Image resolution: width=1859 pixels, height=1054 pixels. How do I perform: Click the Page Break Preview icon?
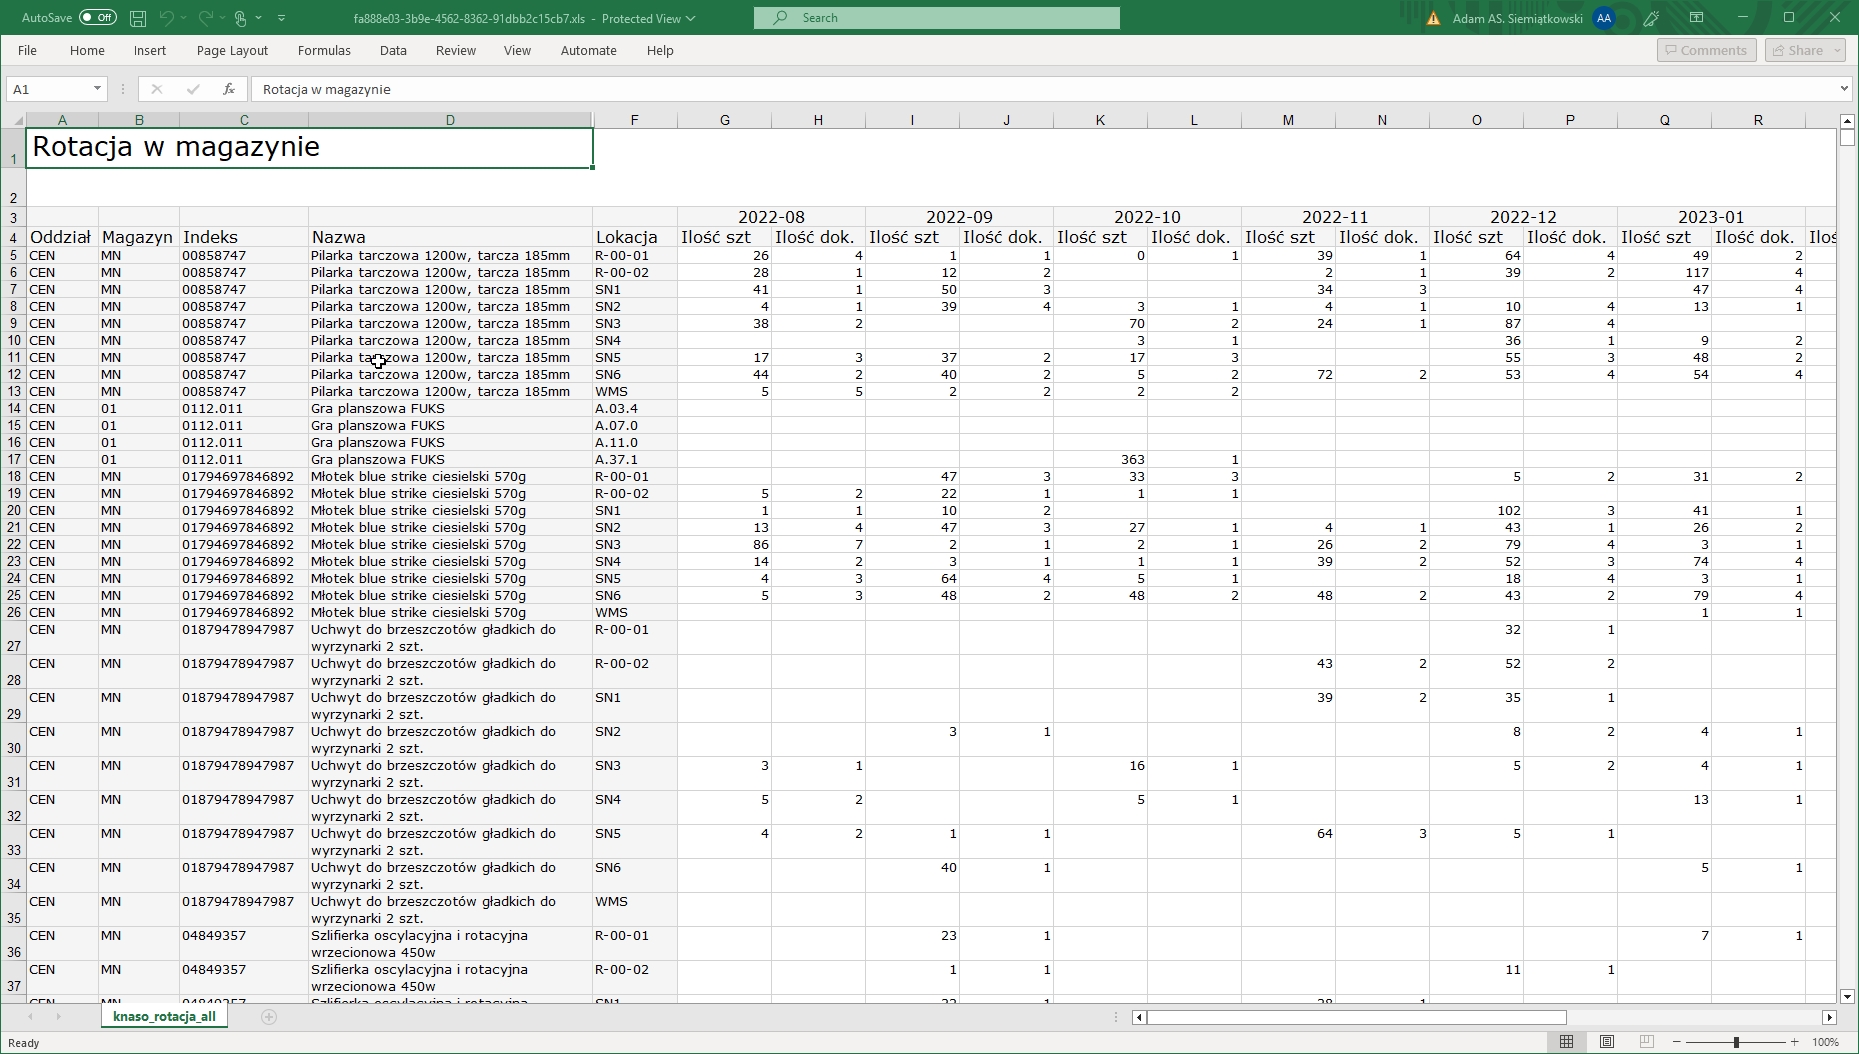pyautogui.click(x=1646, y=1042)
